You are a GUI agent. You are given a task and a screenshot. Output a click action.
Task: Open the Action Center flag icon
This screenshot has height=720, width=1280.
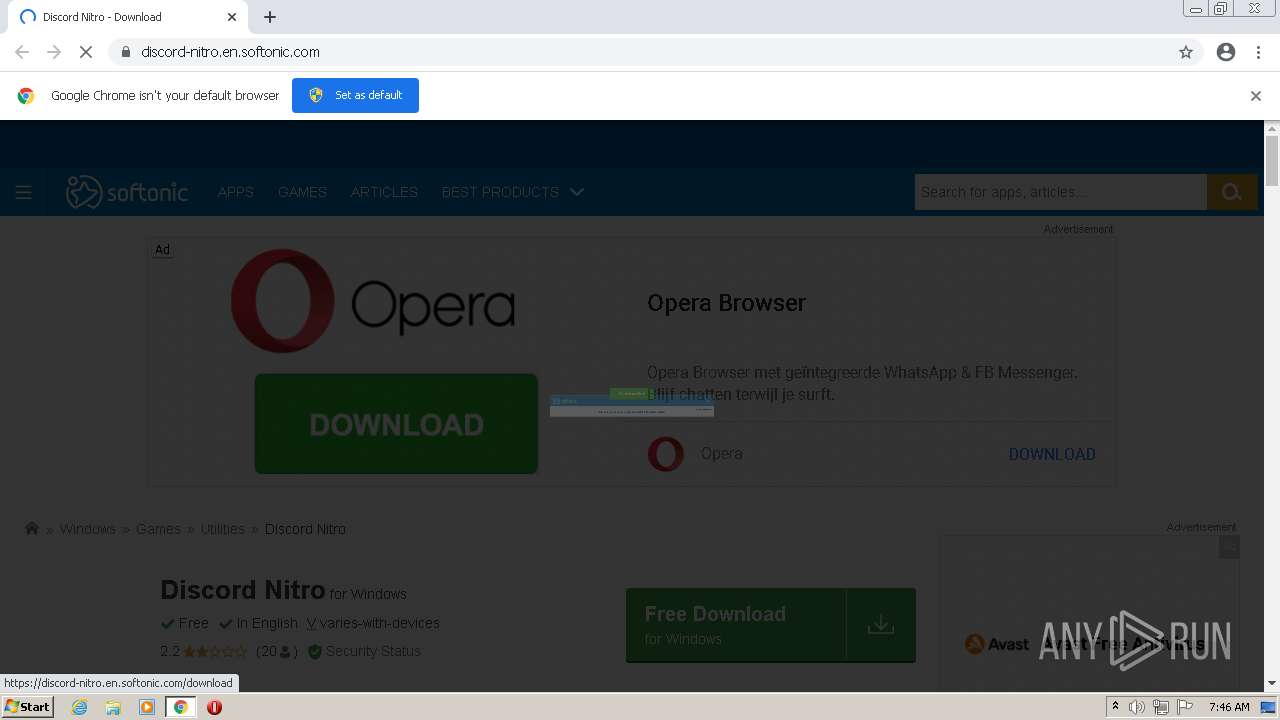1184,707
